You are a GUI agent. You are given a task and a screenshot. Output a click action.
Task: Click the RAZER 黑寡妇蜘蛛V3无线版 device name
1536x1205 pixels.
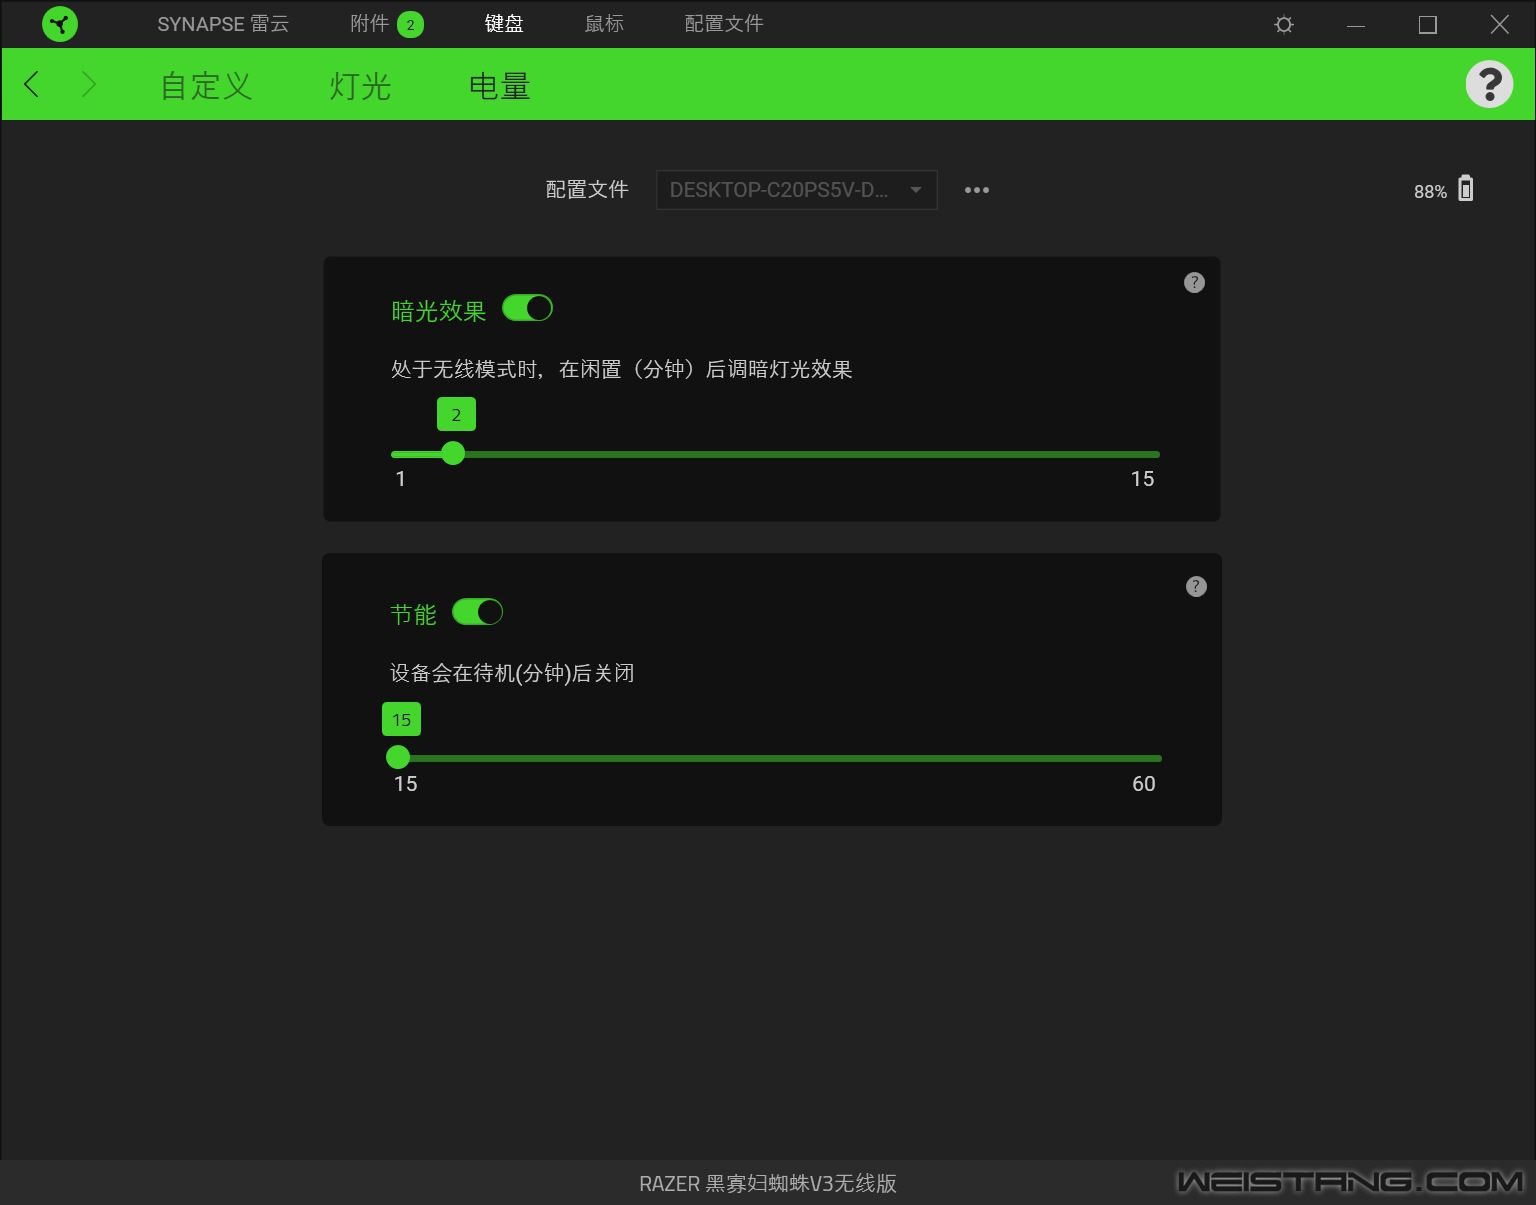[x=768, y=1183]
